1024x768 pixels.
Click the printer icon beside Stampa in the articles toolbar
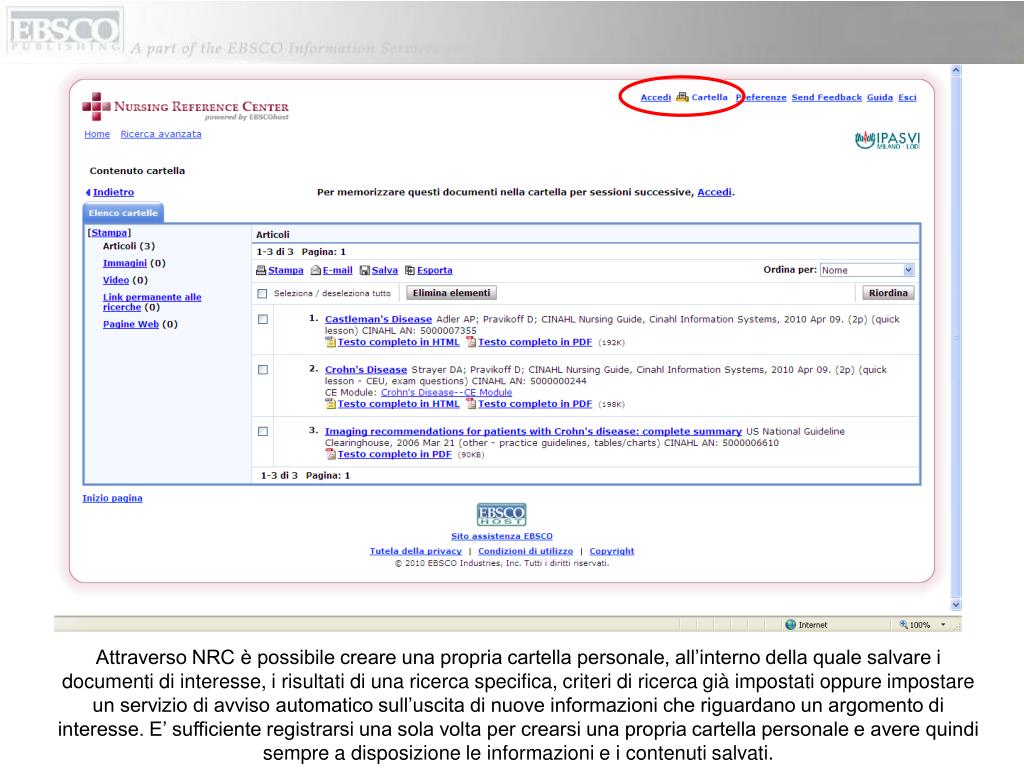[x=261, y=270]
